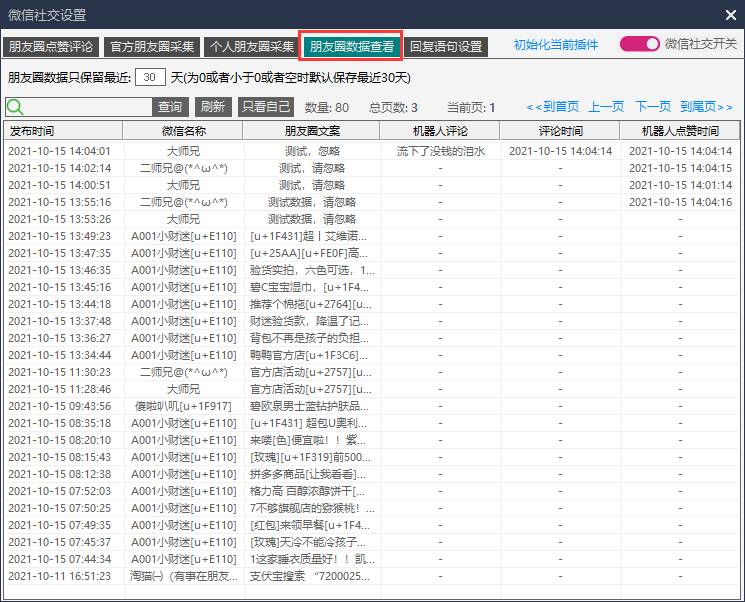Viewport: 745px width, 602px height.
Task: Close the 微信社交设置 window
Action: (730, 15)
